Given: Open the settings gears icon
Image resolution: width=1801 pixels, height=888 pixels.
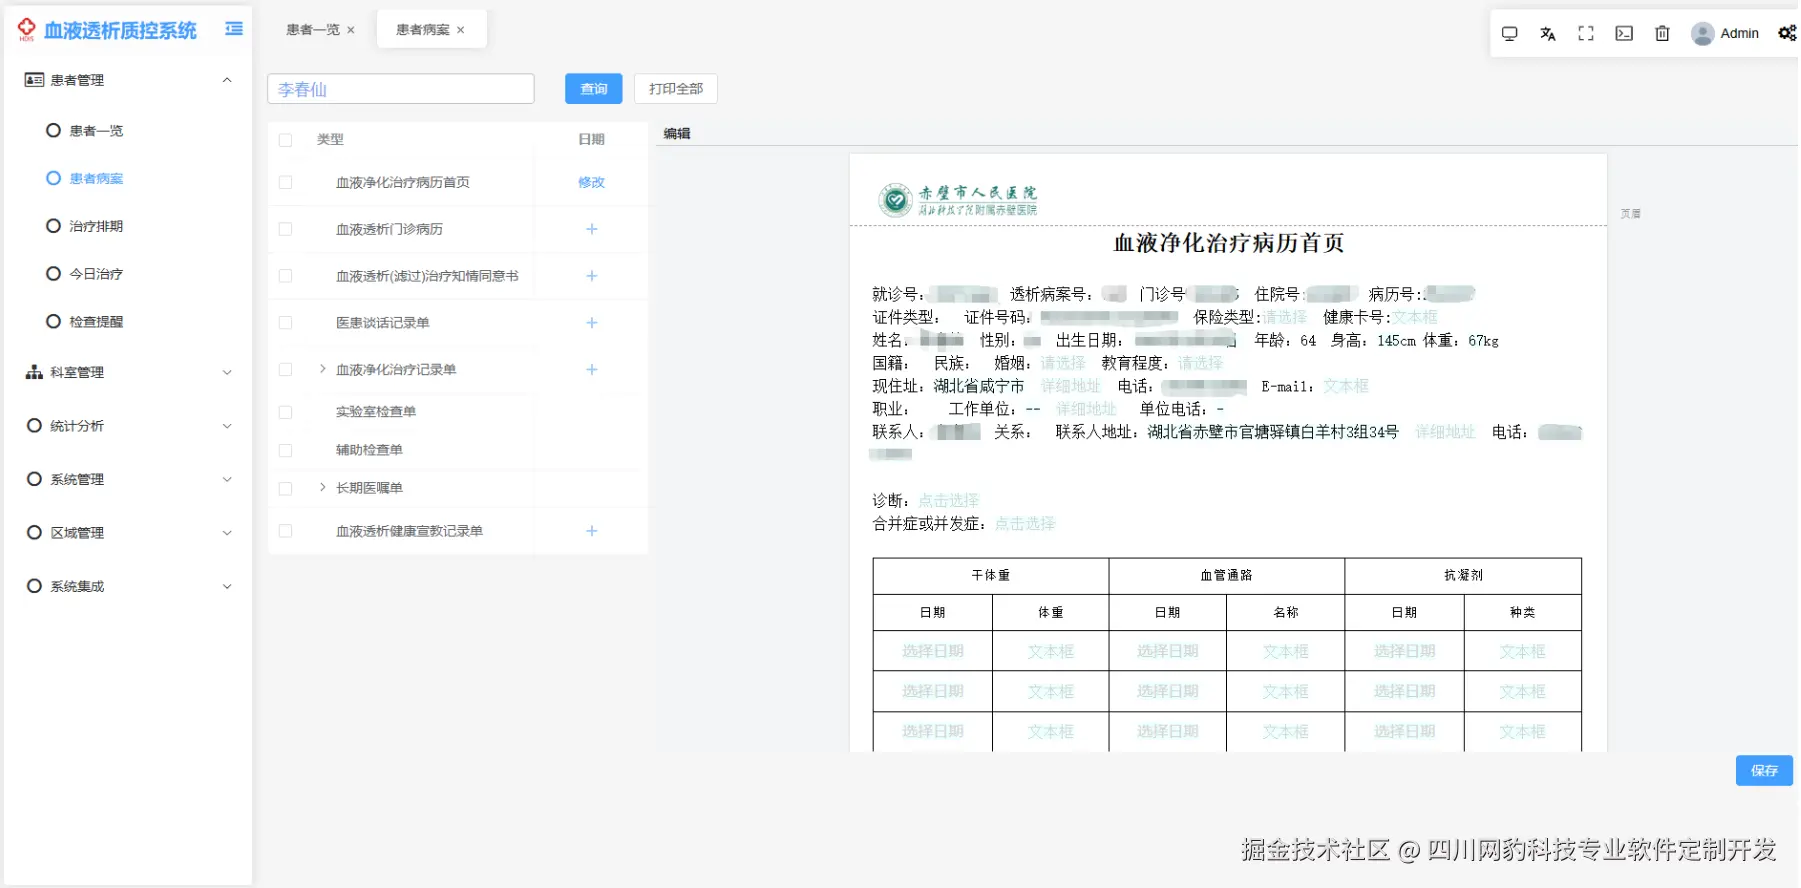Looking at the screenshot, I should pos(1787,34).
